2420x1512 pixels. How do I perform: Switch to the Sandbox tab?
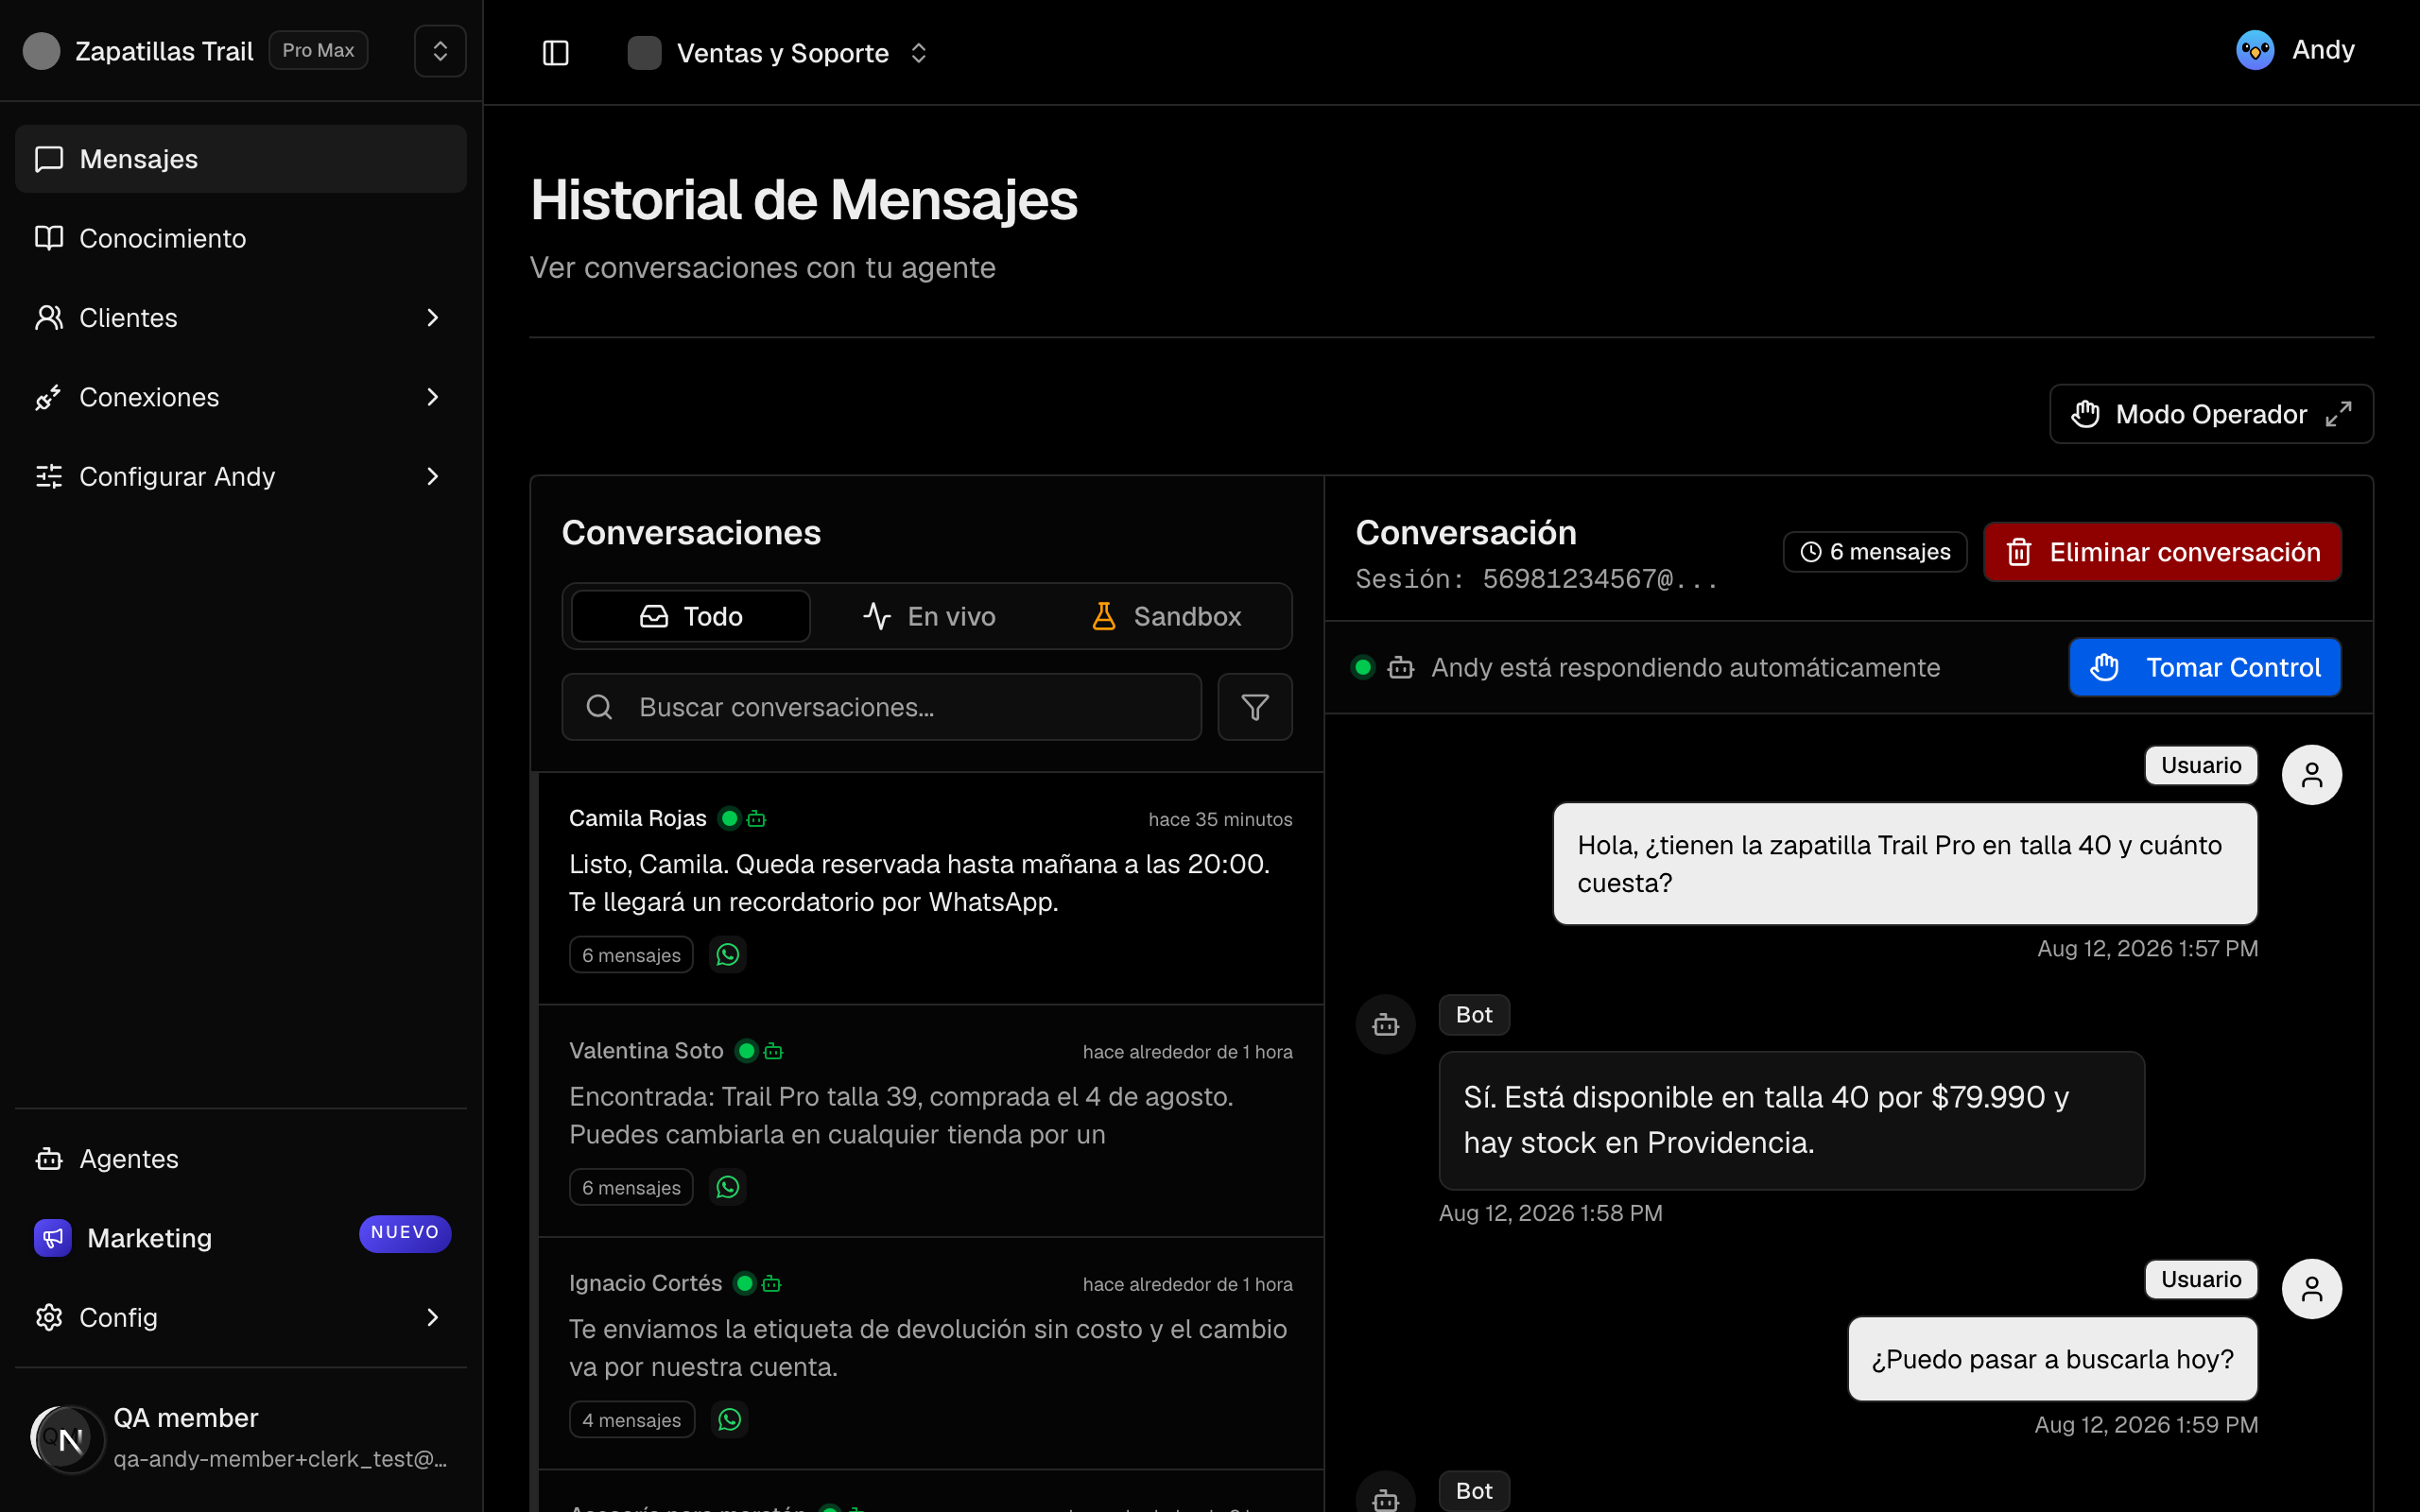tap(1166, 616)
